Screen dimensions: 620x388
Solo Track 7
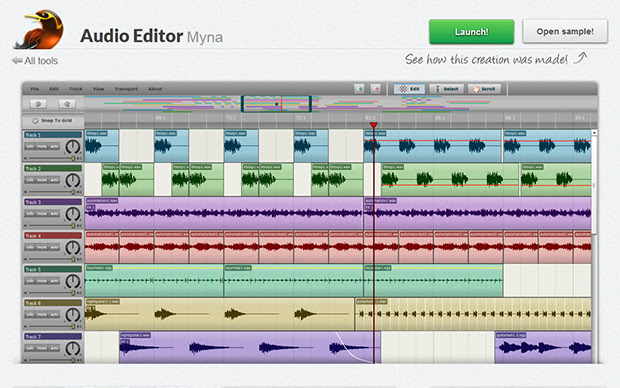30,348
